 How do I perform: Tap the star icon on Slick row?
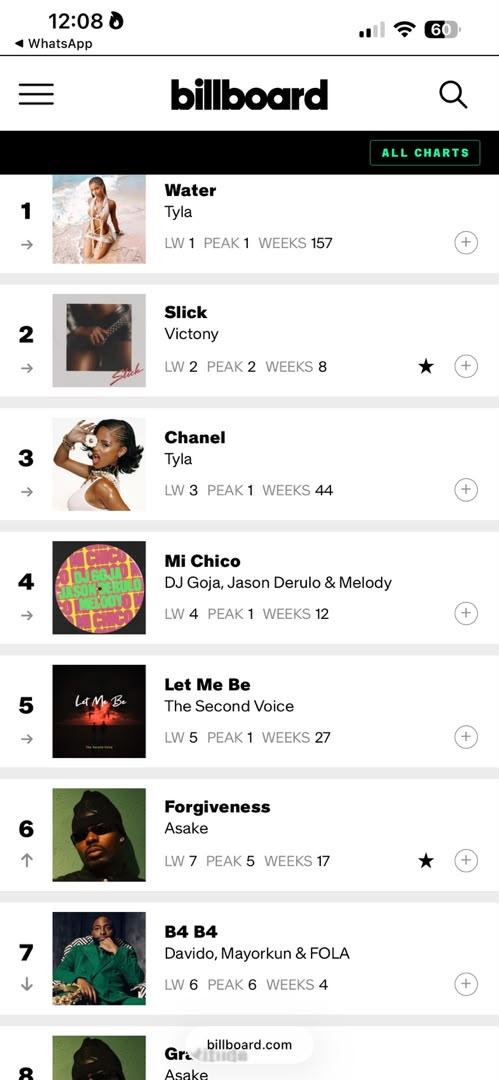tap(426, 366)
